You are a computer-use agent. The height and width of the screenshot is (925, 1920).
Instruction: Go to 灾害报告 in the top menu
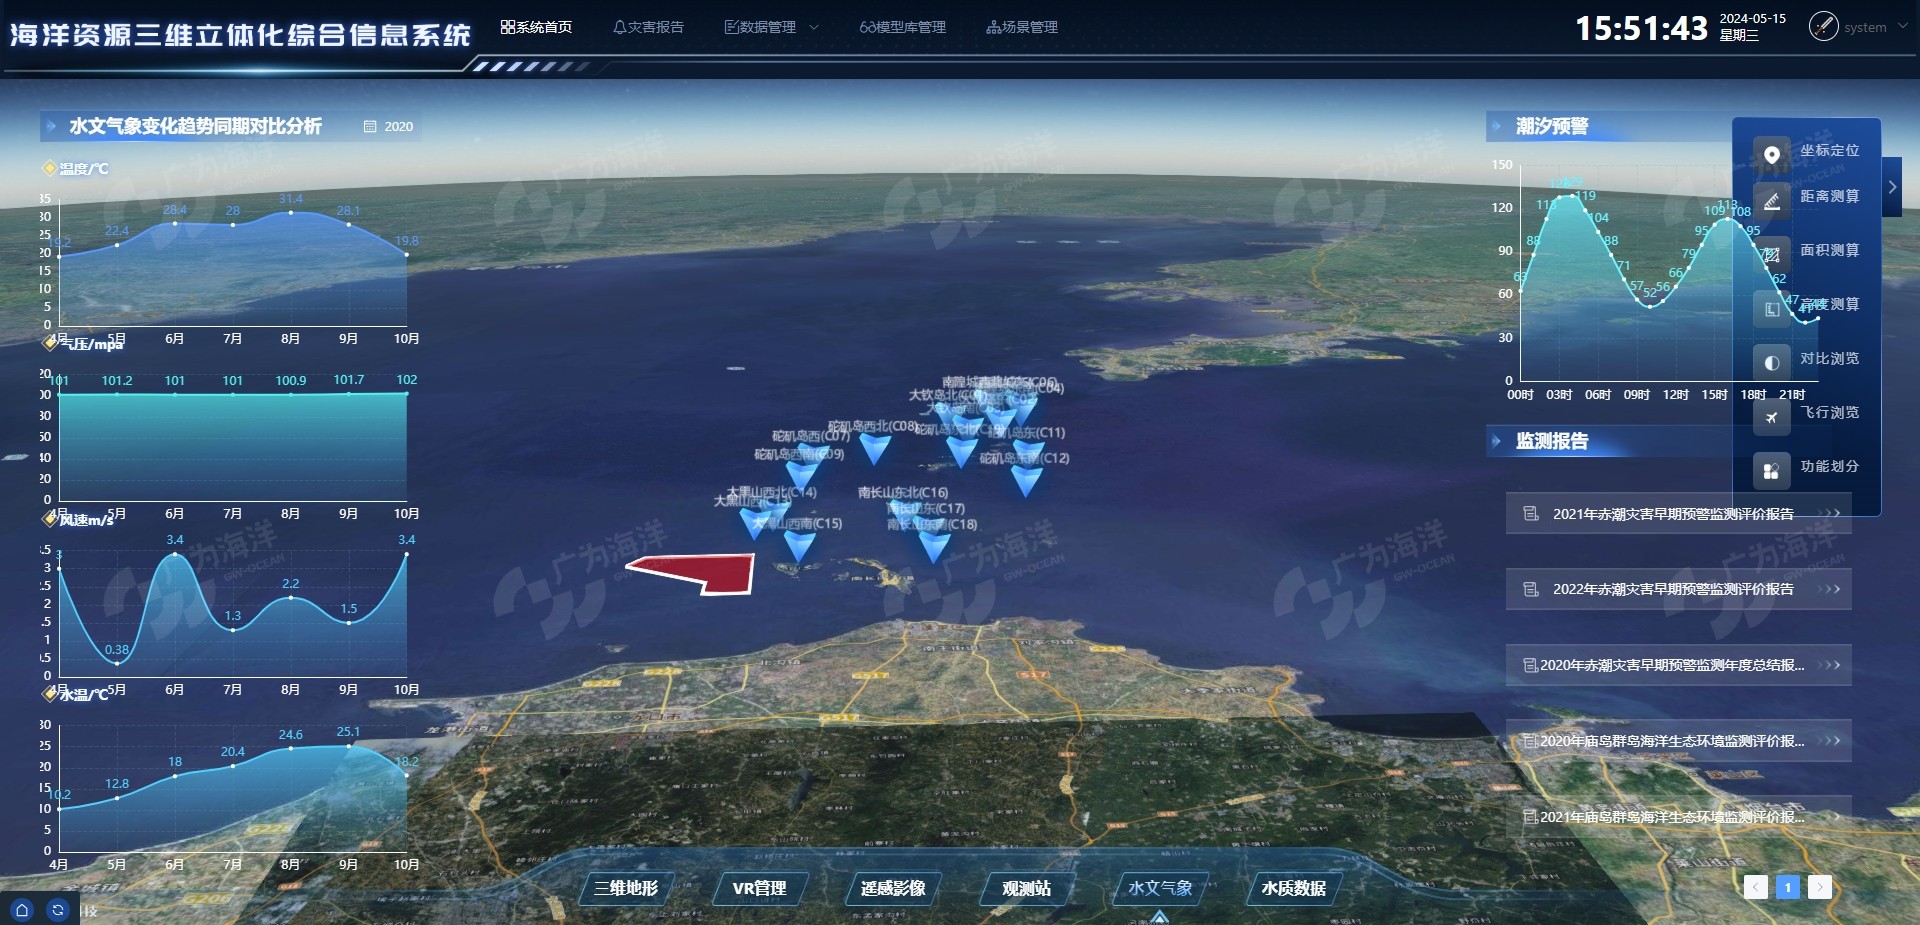pos(648,27)
